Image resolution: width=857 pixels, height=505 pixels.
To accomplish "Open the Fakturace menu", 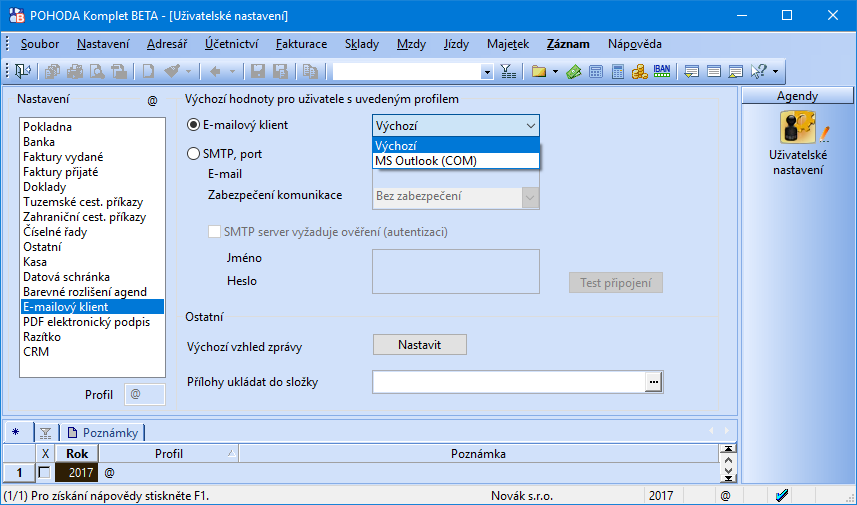I will click(x=301, y=44).
